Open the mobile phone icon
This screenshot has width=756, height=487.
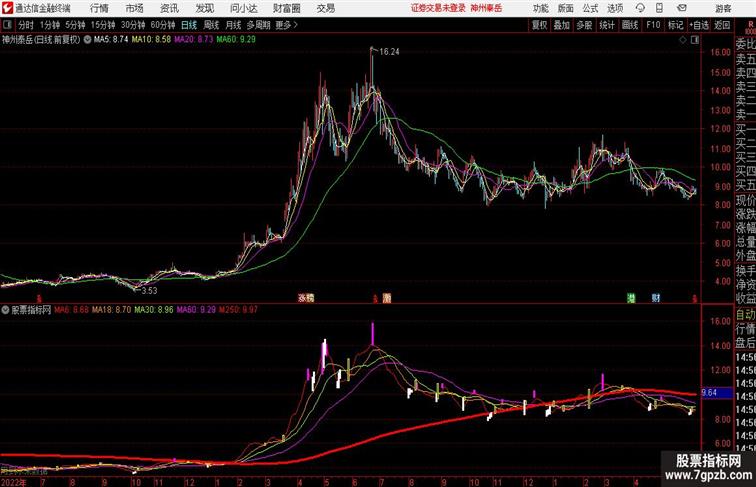pyautogui.click(x=659, y=8)
